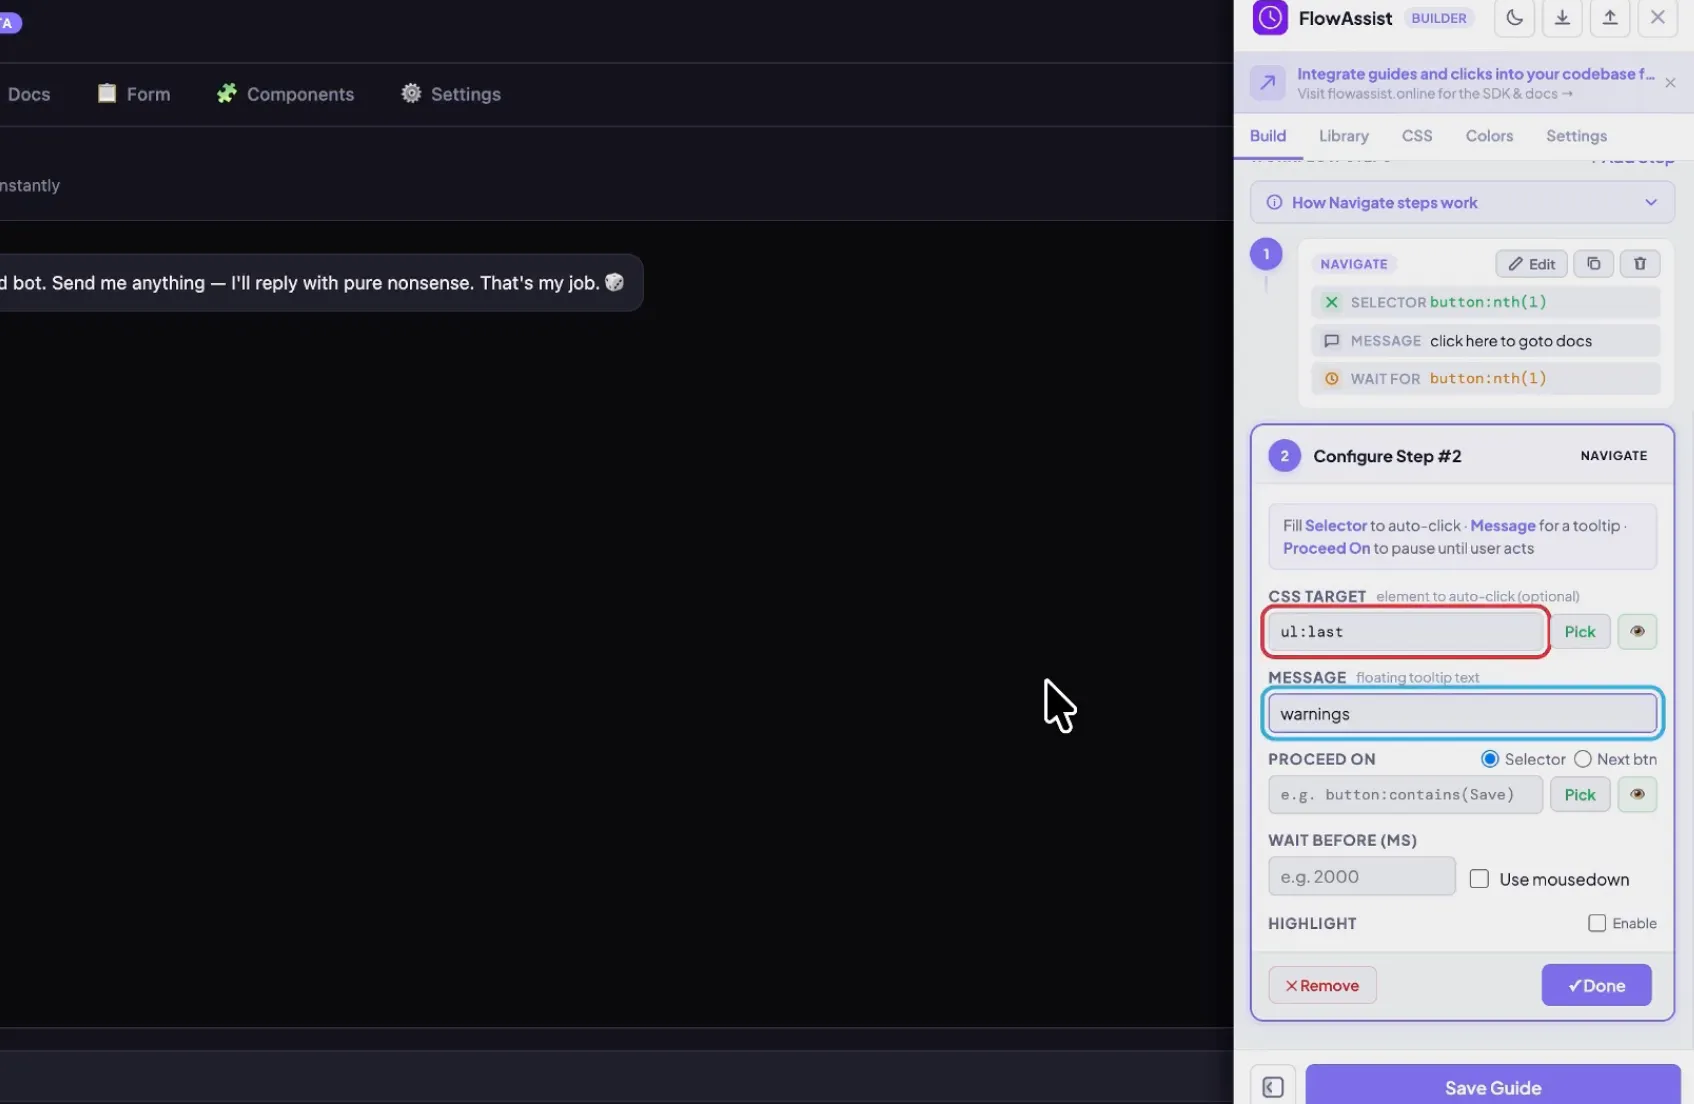The image size is (1694, 1104).
Task: Expand How Navigate steps work
Action: click(x=1462, y=203)
